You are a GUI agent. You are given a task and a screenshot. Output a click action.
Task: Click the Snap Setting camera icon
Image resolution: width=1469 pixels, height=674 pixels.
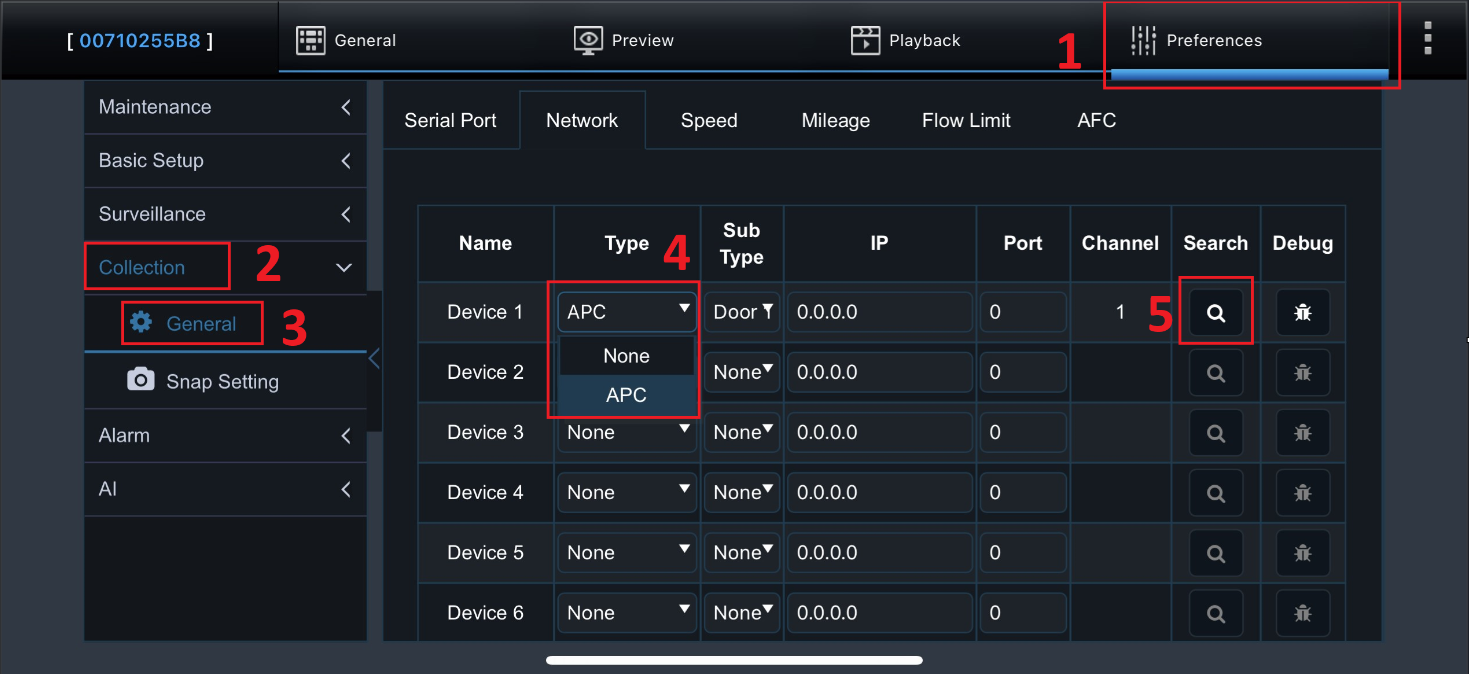tap(141, 380)
